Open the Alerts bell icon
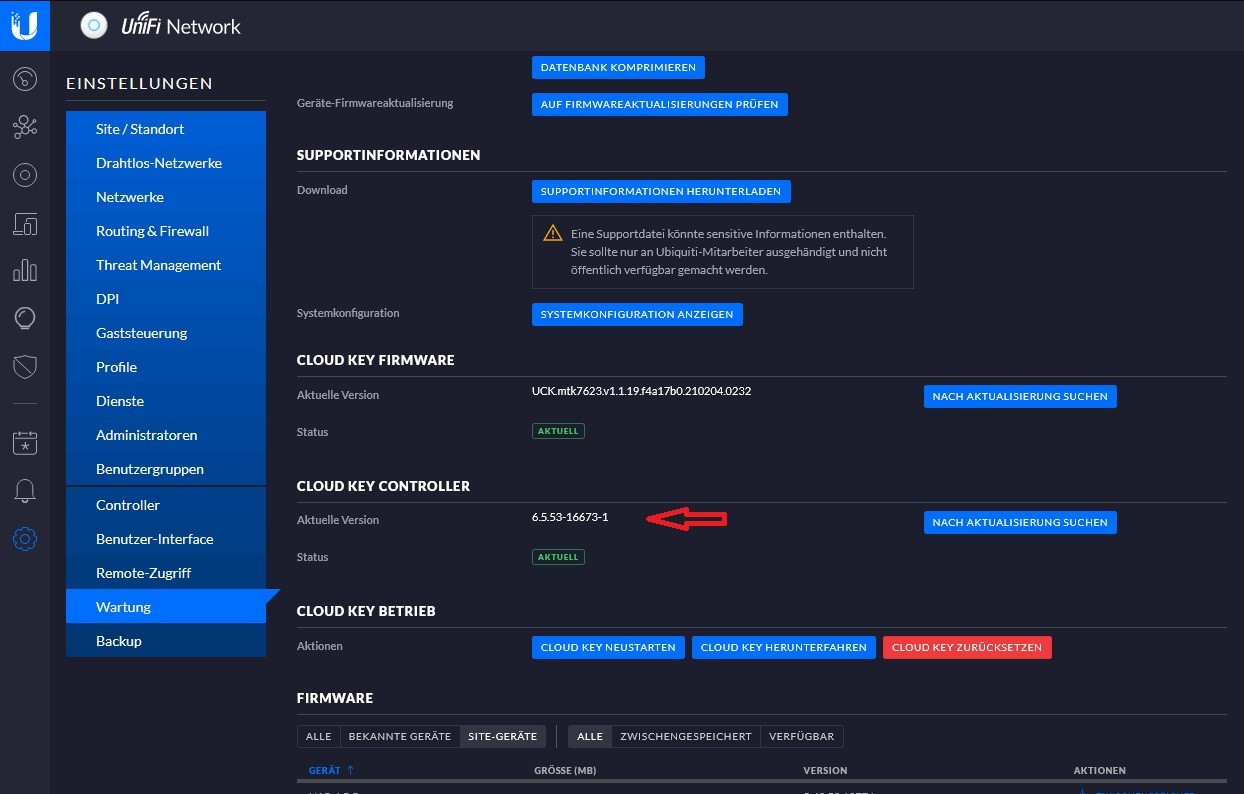The image size is (1244, 794). pyautogui.click(x=25, y=491)
